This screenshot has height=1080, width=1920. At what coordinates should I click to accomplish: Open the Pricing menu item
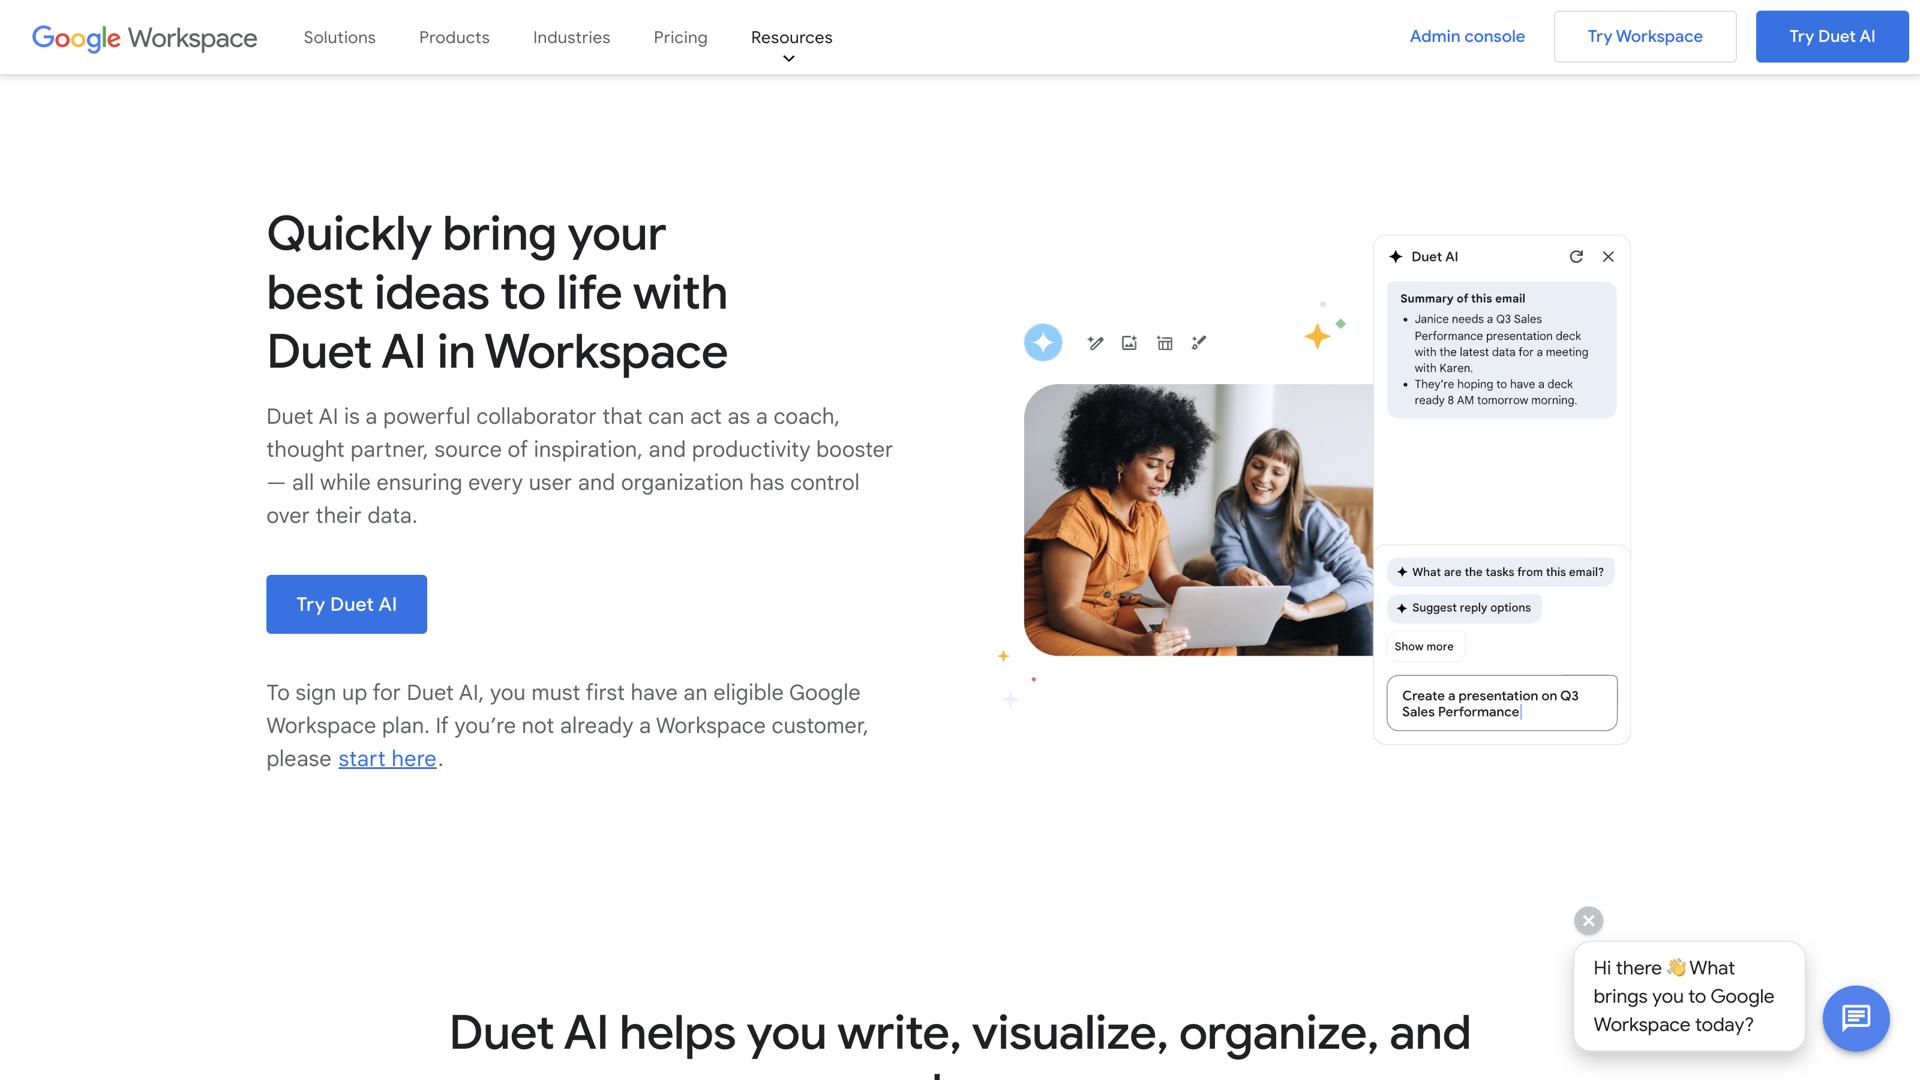680,37
